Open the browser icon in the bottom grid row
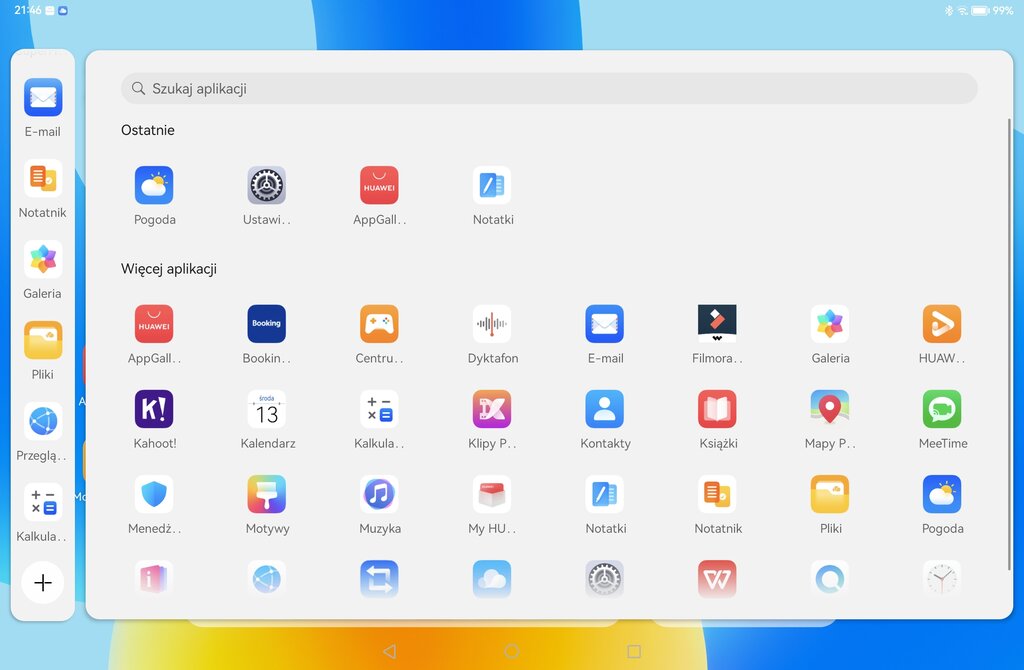Image resolution: width=1024 pixels, height=670 pixels. pyautogui.click(x=266, y=579)
